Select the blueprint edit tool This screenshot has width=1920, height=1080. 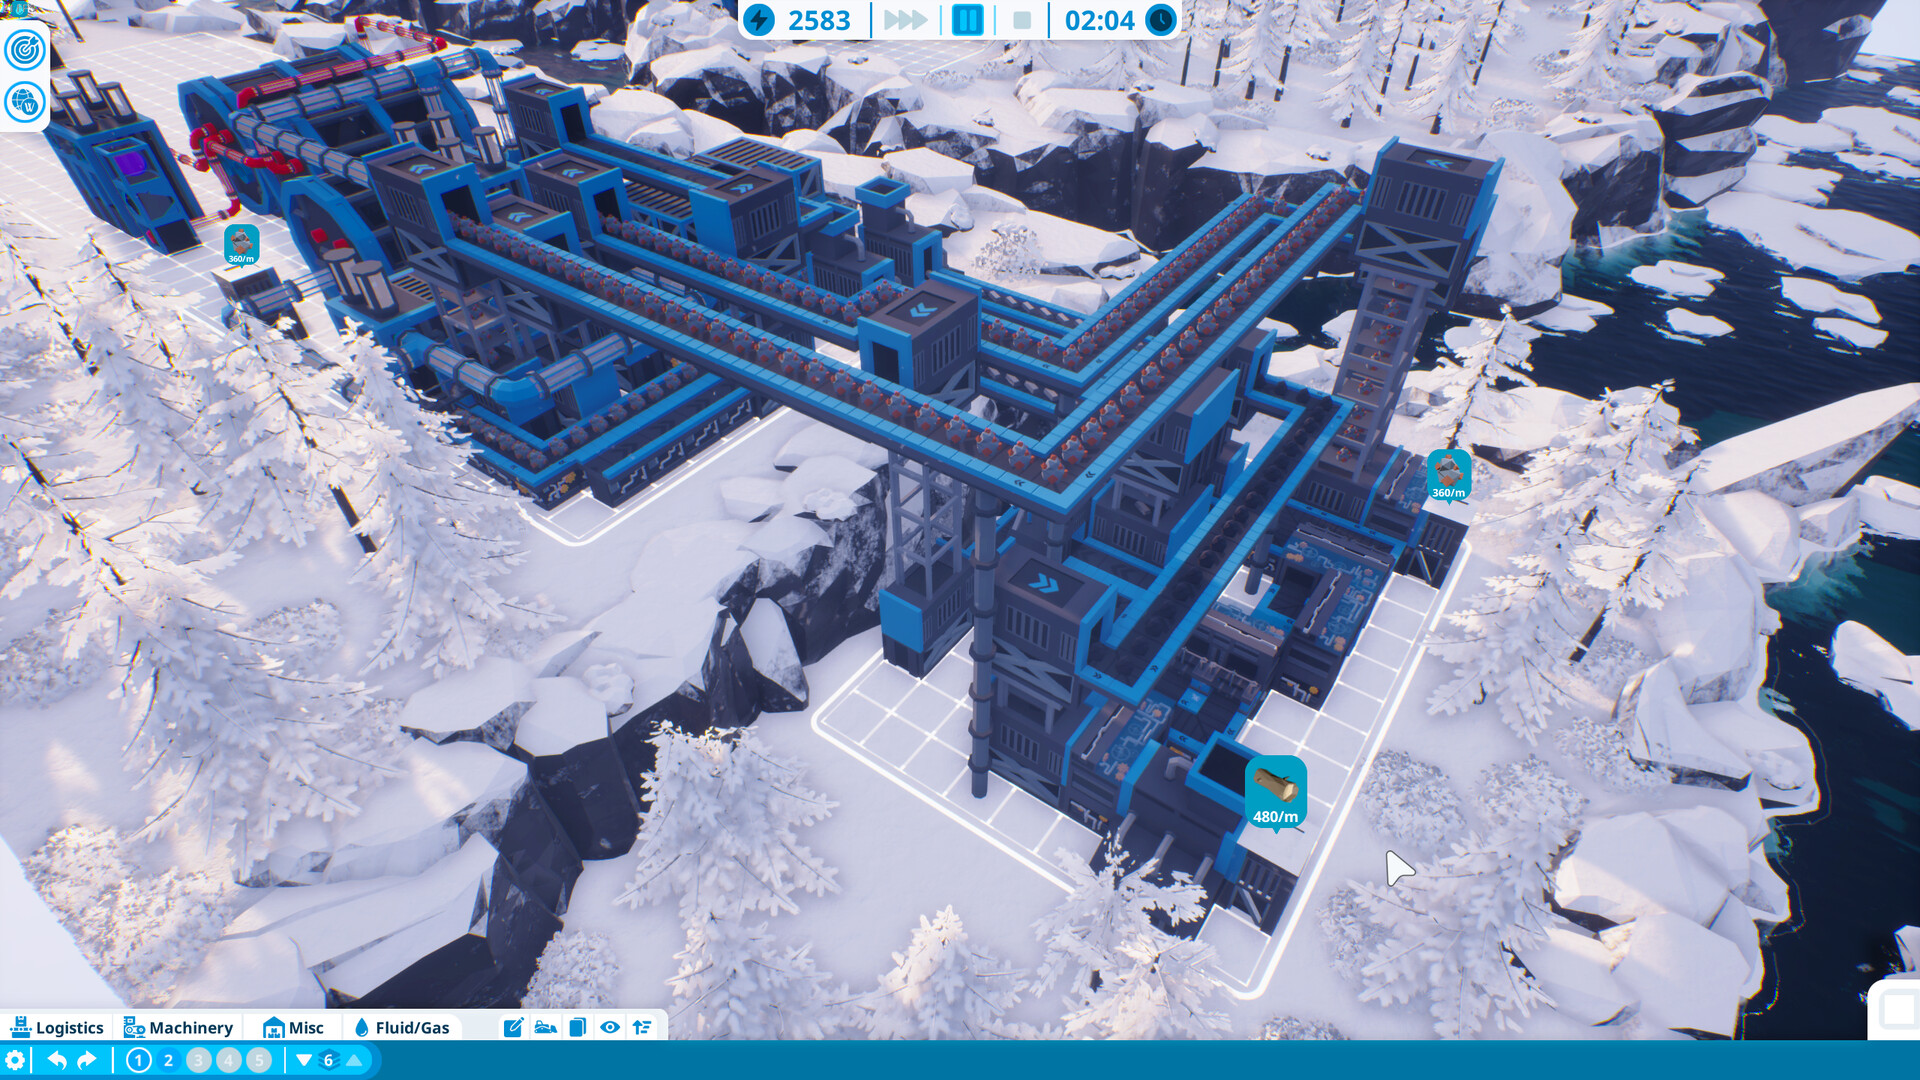[x=514, y=1027]
